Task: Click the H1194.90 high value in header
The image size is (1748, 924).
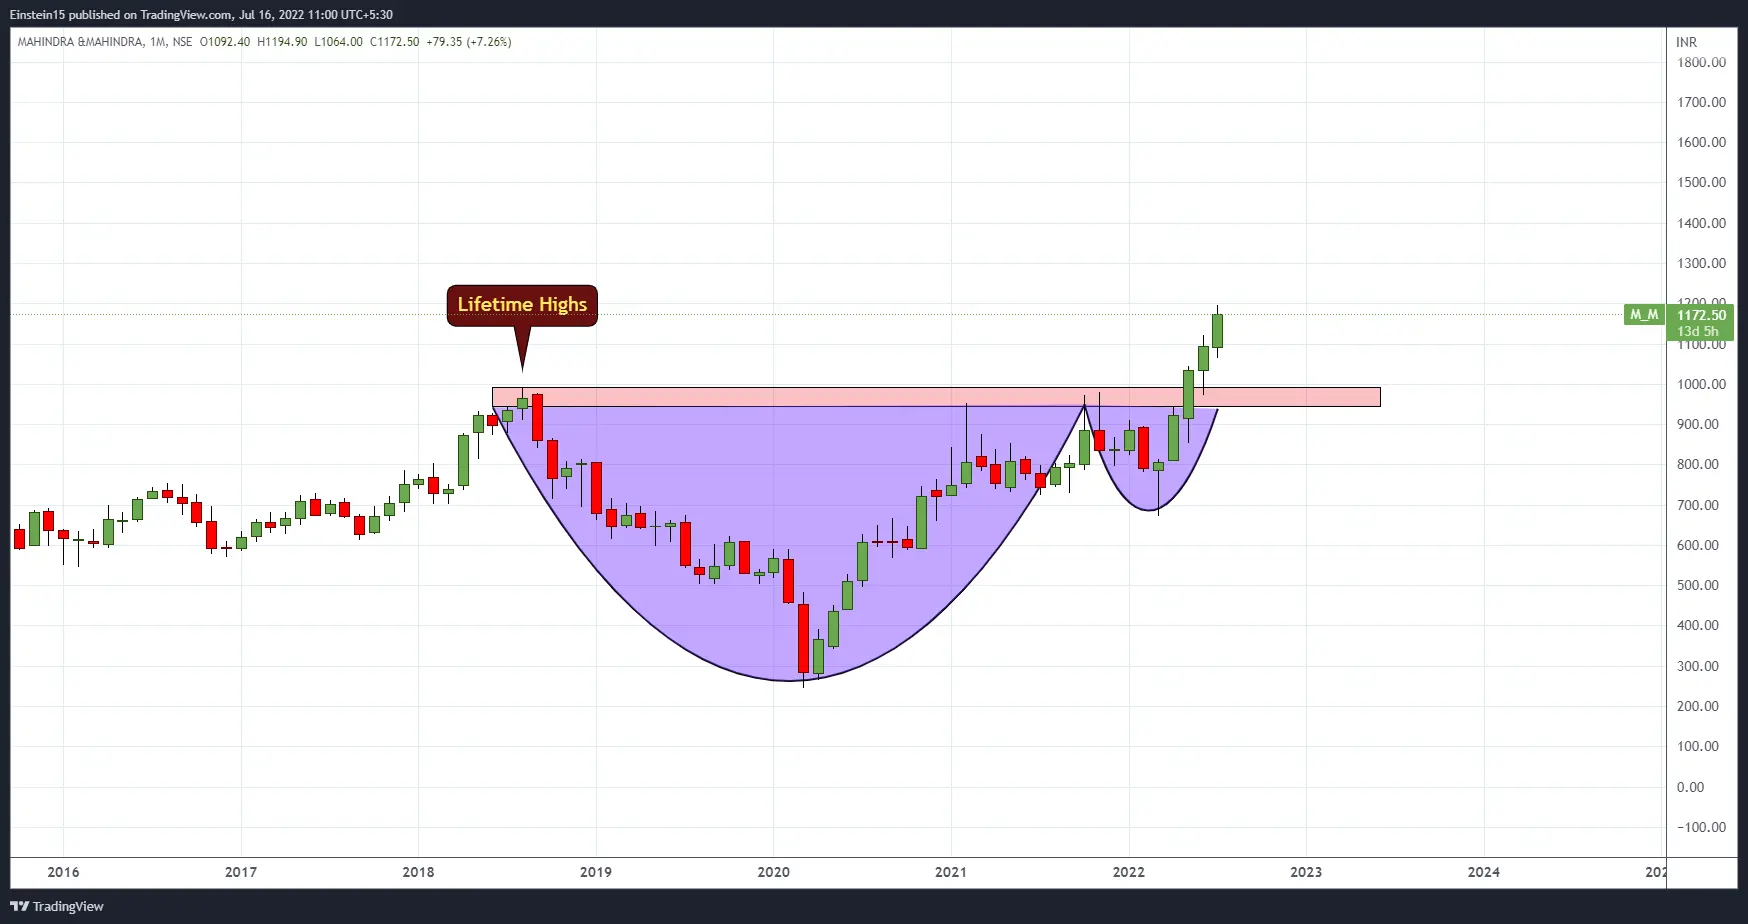Action: 282,42
